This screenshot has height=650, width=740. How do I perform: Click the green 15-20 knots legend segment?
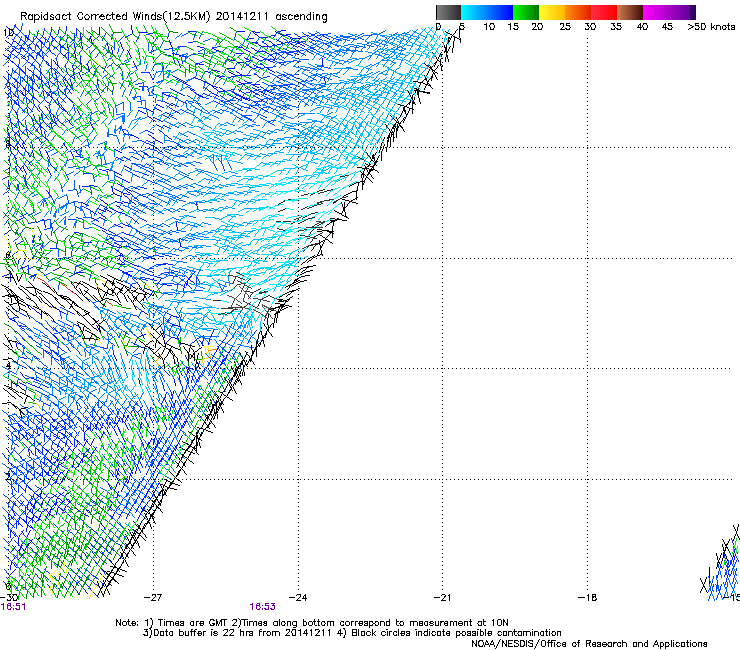click(x=526, y=12)
